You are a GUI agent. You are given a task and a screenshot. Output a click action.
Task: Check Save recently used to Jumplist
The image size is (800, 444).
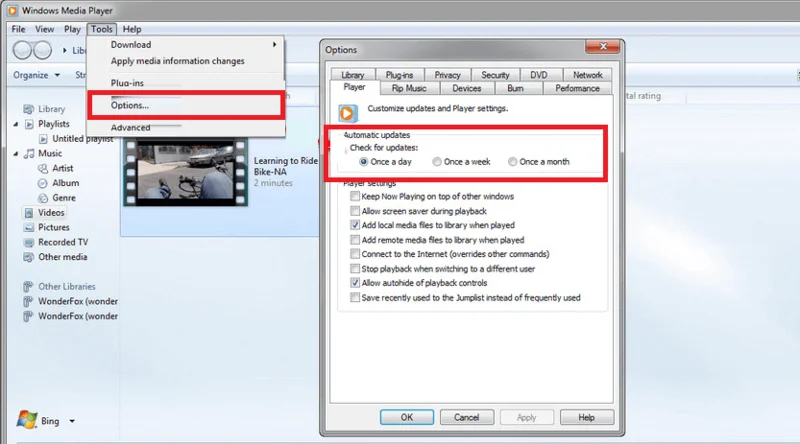point(355,298)
